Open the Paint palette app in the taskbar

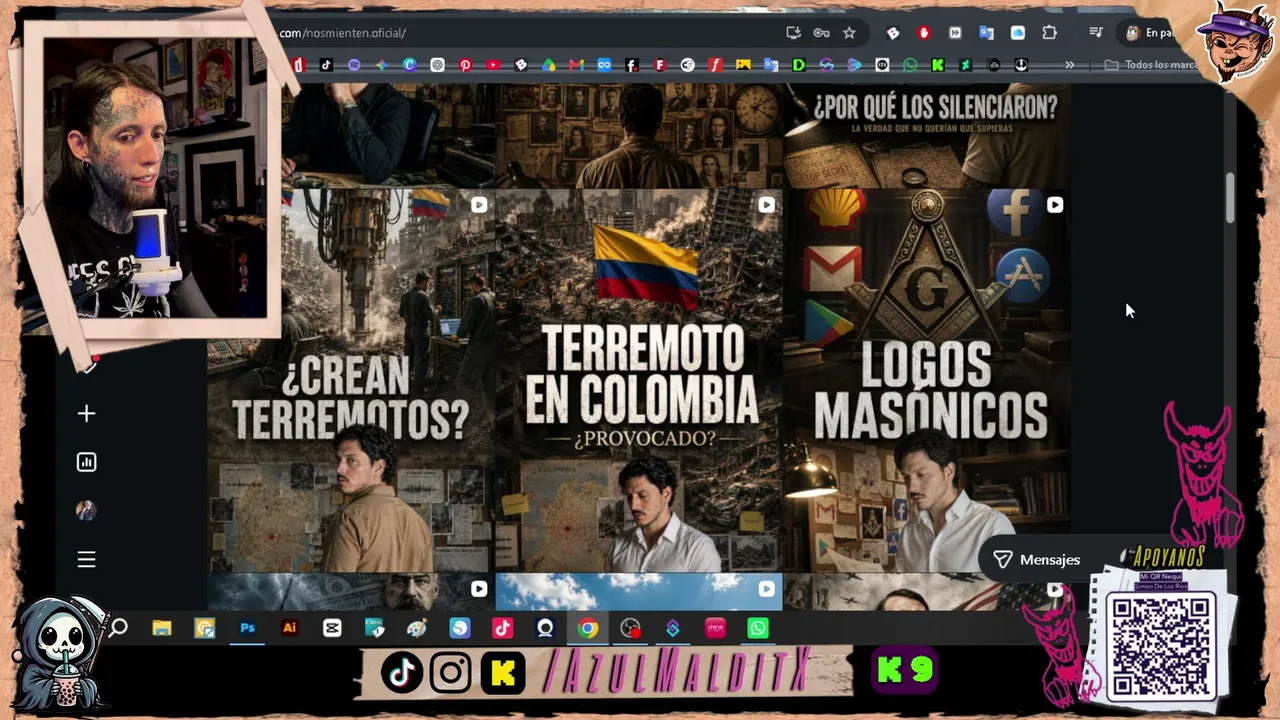click(x=417, y=628)
